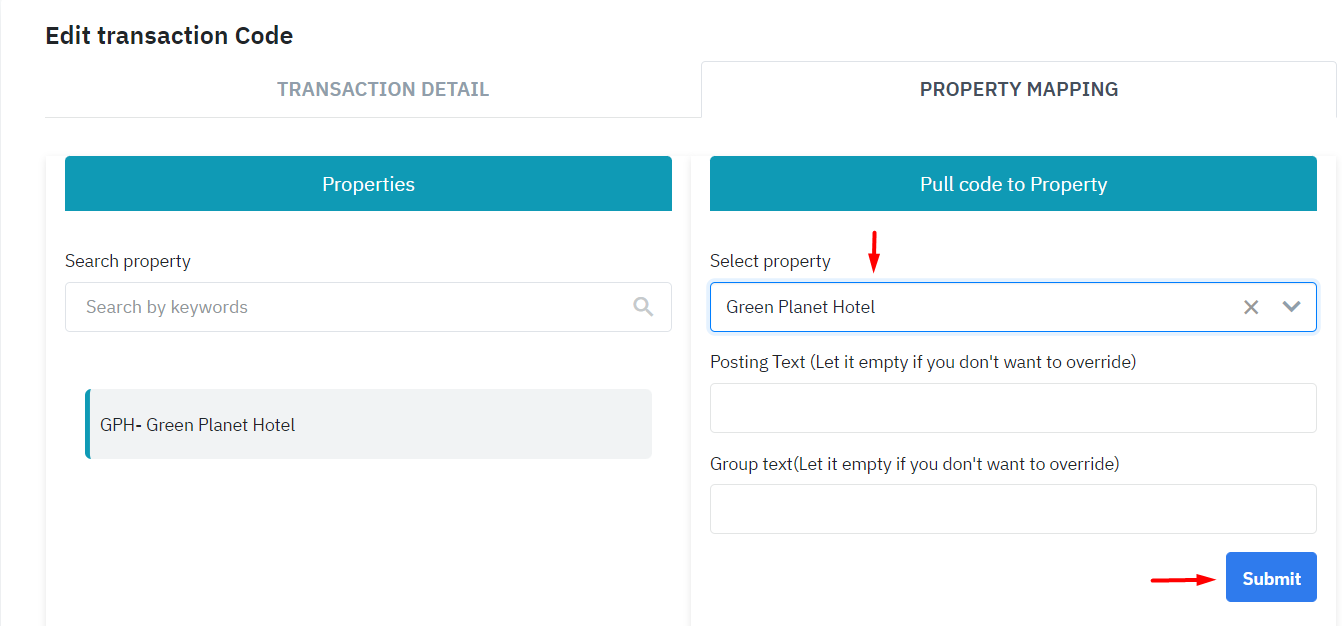Image resolution: width=1342 pixels, height=626 pixels.
Task: Clear the selected Green Planet Hotel property
Action: click(1251, 307)
